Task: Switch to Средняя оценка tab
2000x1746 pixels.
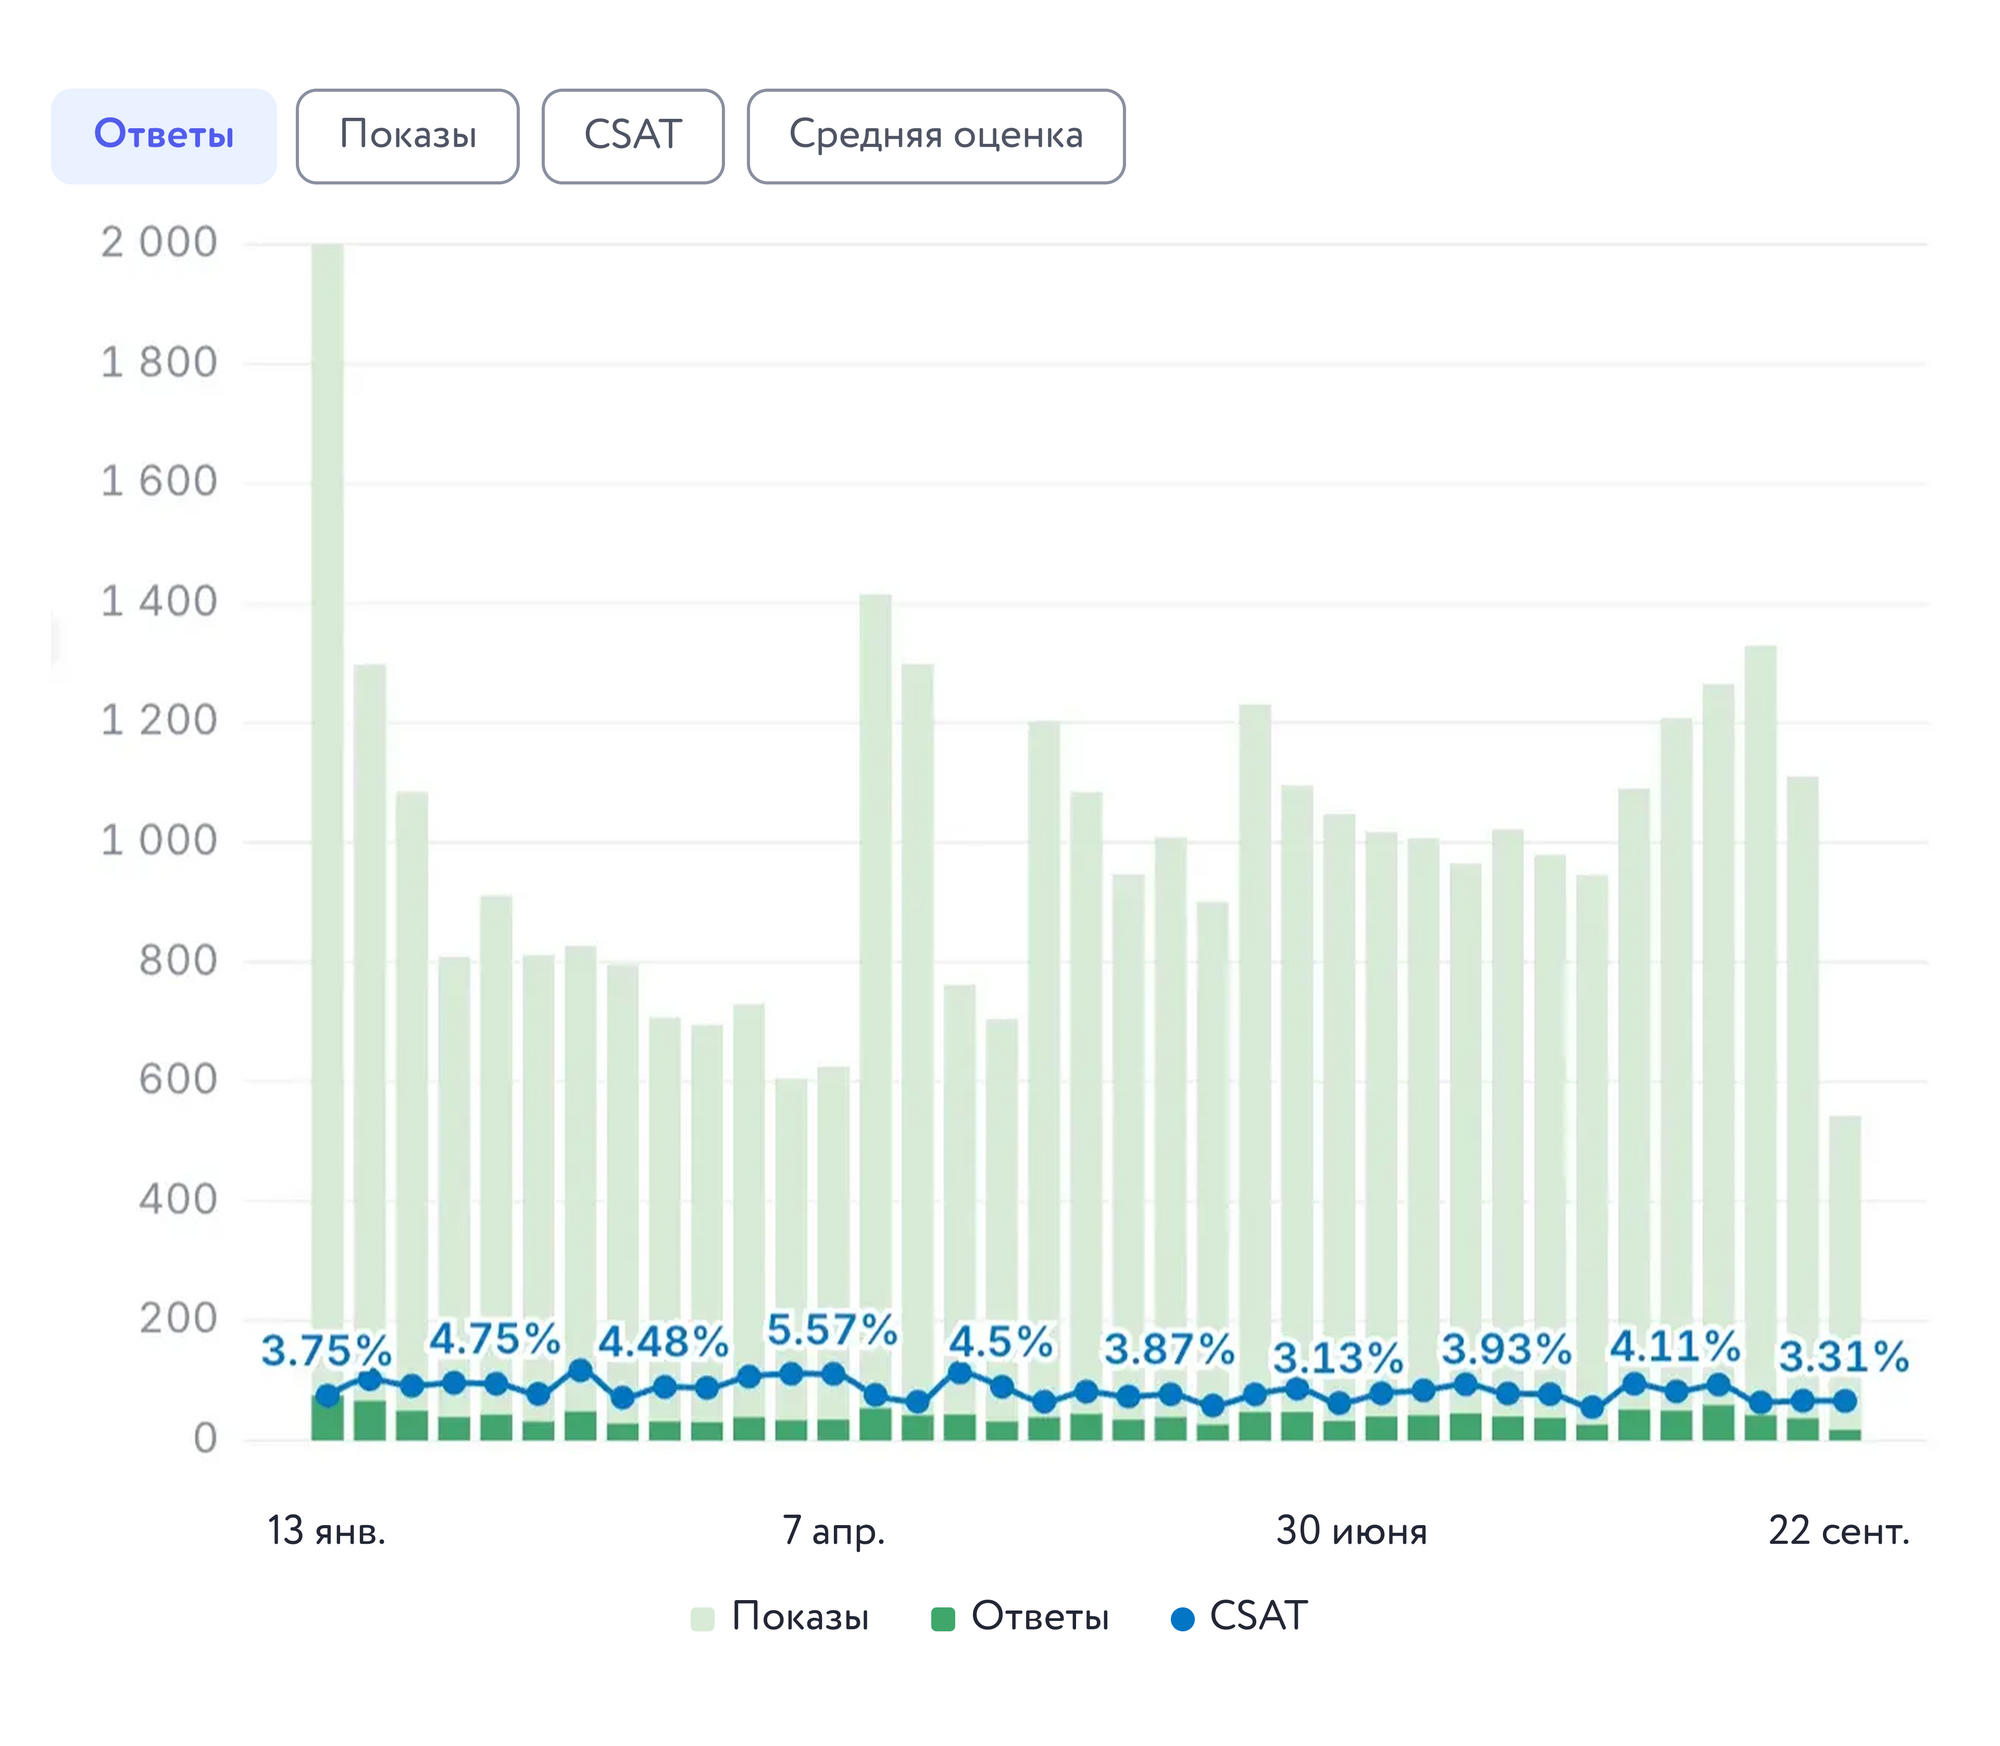Action: 935,135
